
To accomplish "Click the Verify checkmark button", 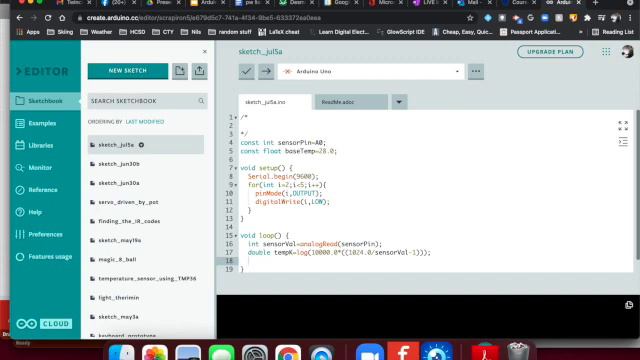I will pyautogui.click(x=246, y=71).
